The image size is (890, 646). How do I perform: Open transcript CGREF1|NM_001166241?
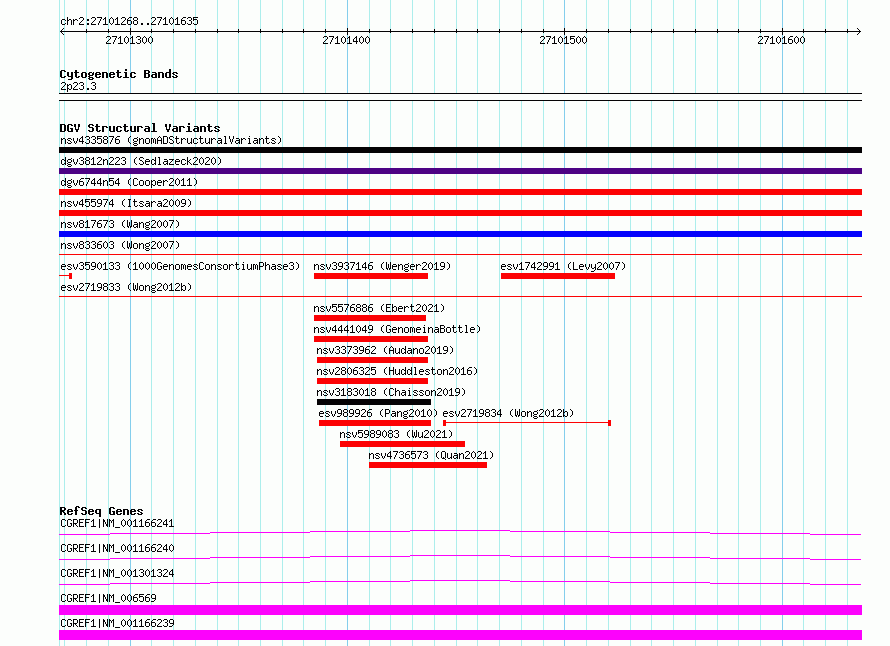pos(117,523)
